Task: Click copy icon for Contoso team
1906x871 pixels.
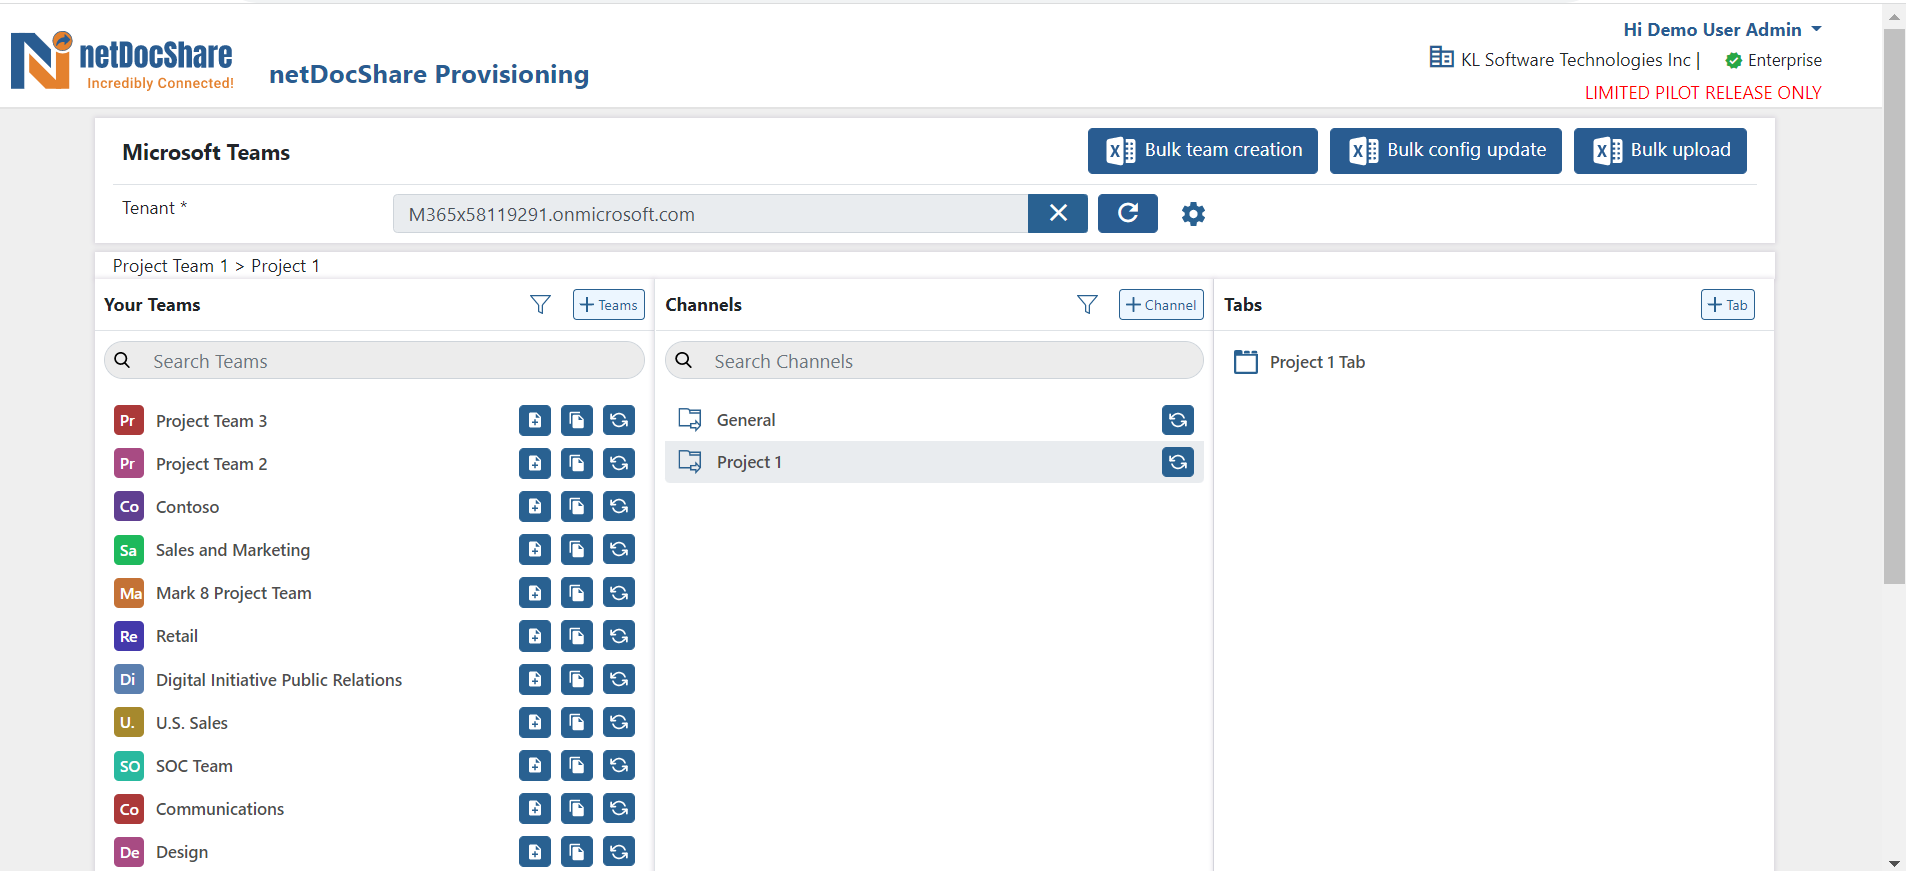Action: (577, 506)
